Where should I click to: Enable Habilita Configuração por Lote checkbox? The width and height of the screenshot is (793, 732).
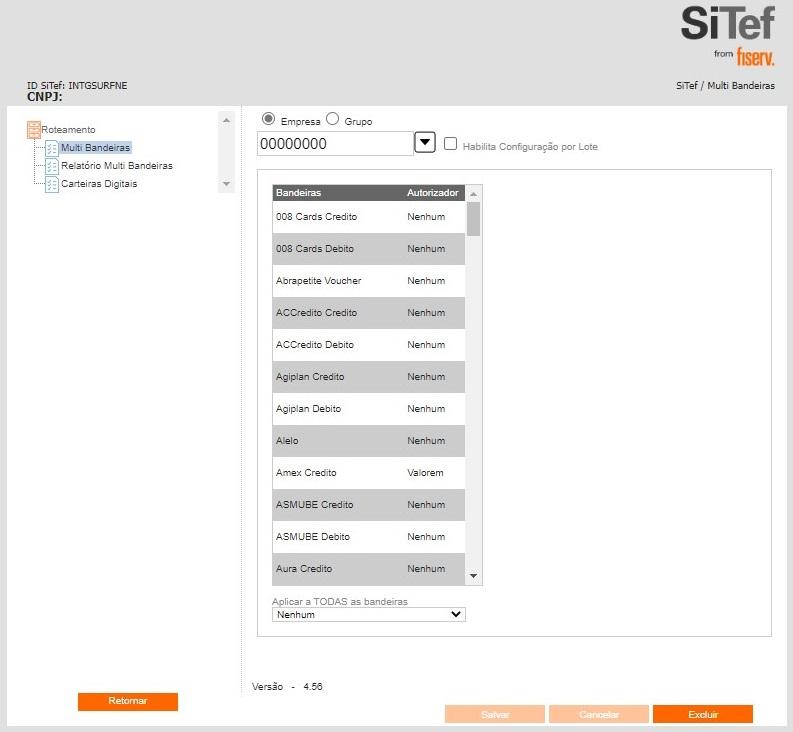(451, 144)
